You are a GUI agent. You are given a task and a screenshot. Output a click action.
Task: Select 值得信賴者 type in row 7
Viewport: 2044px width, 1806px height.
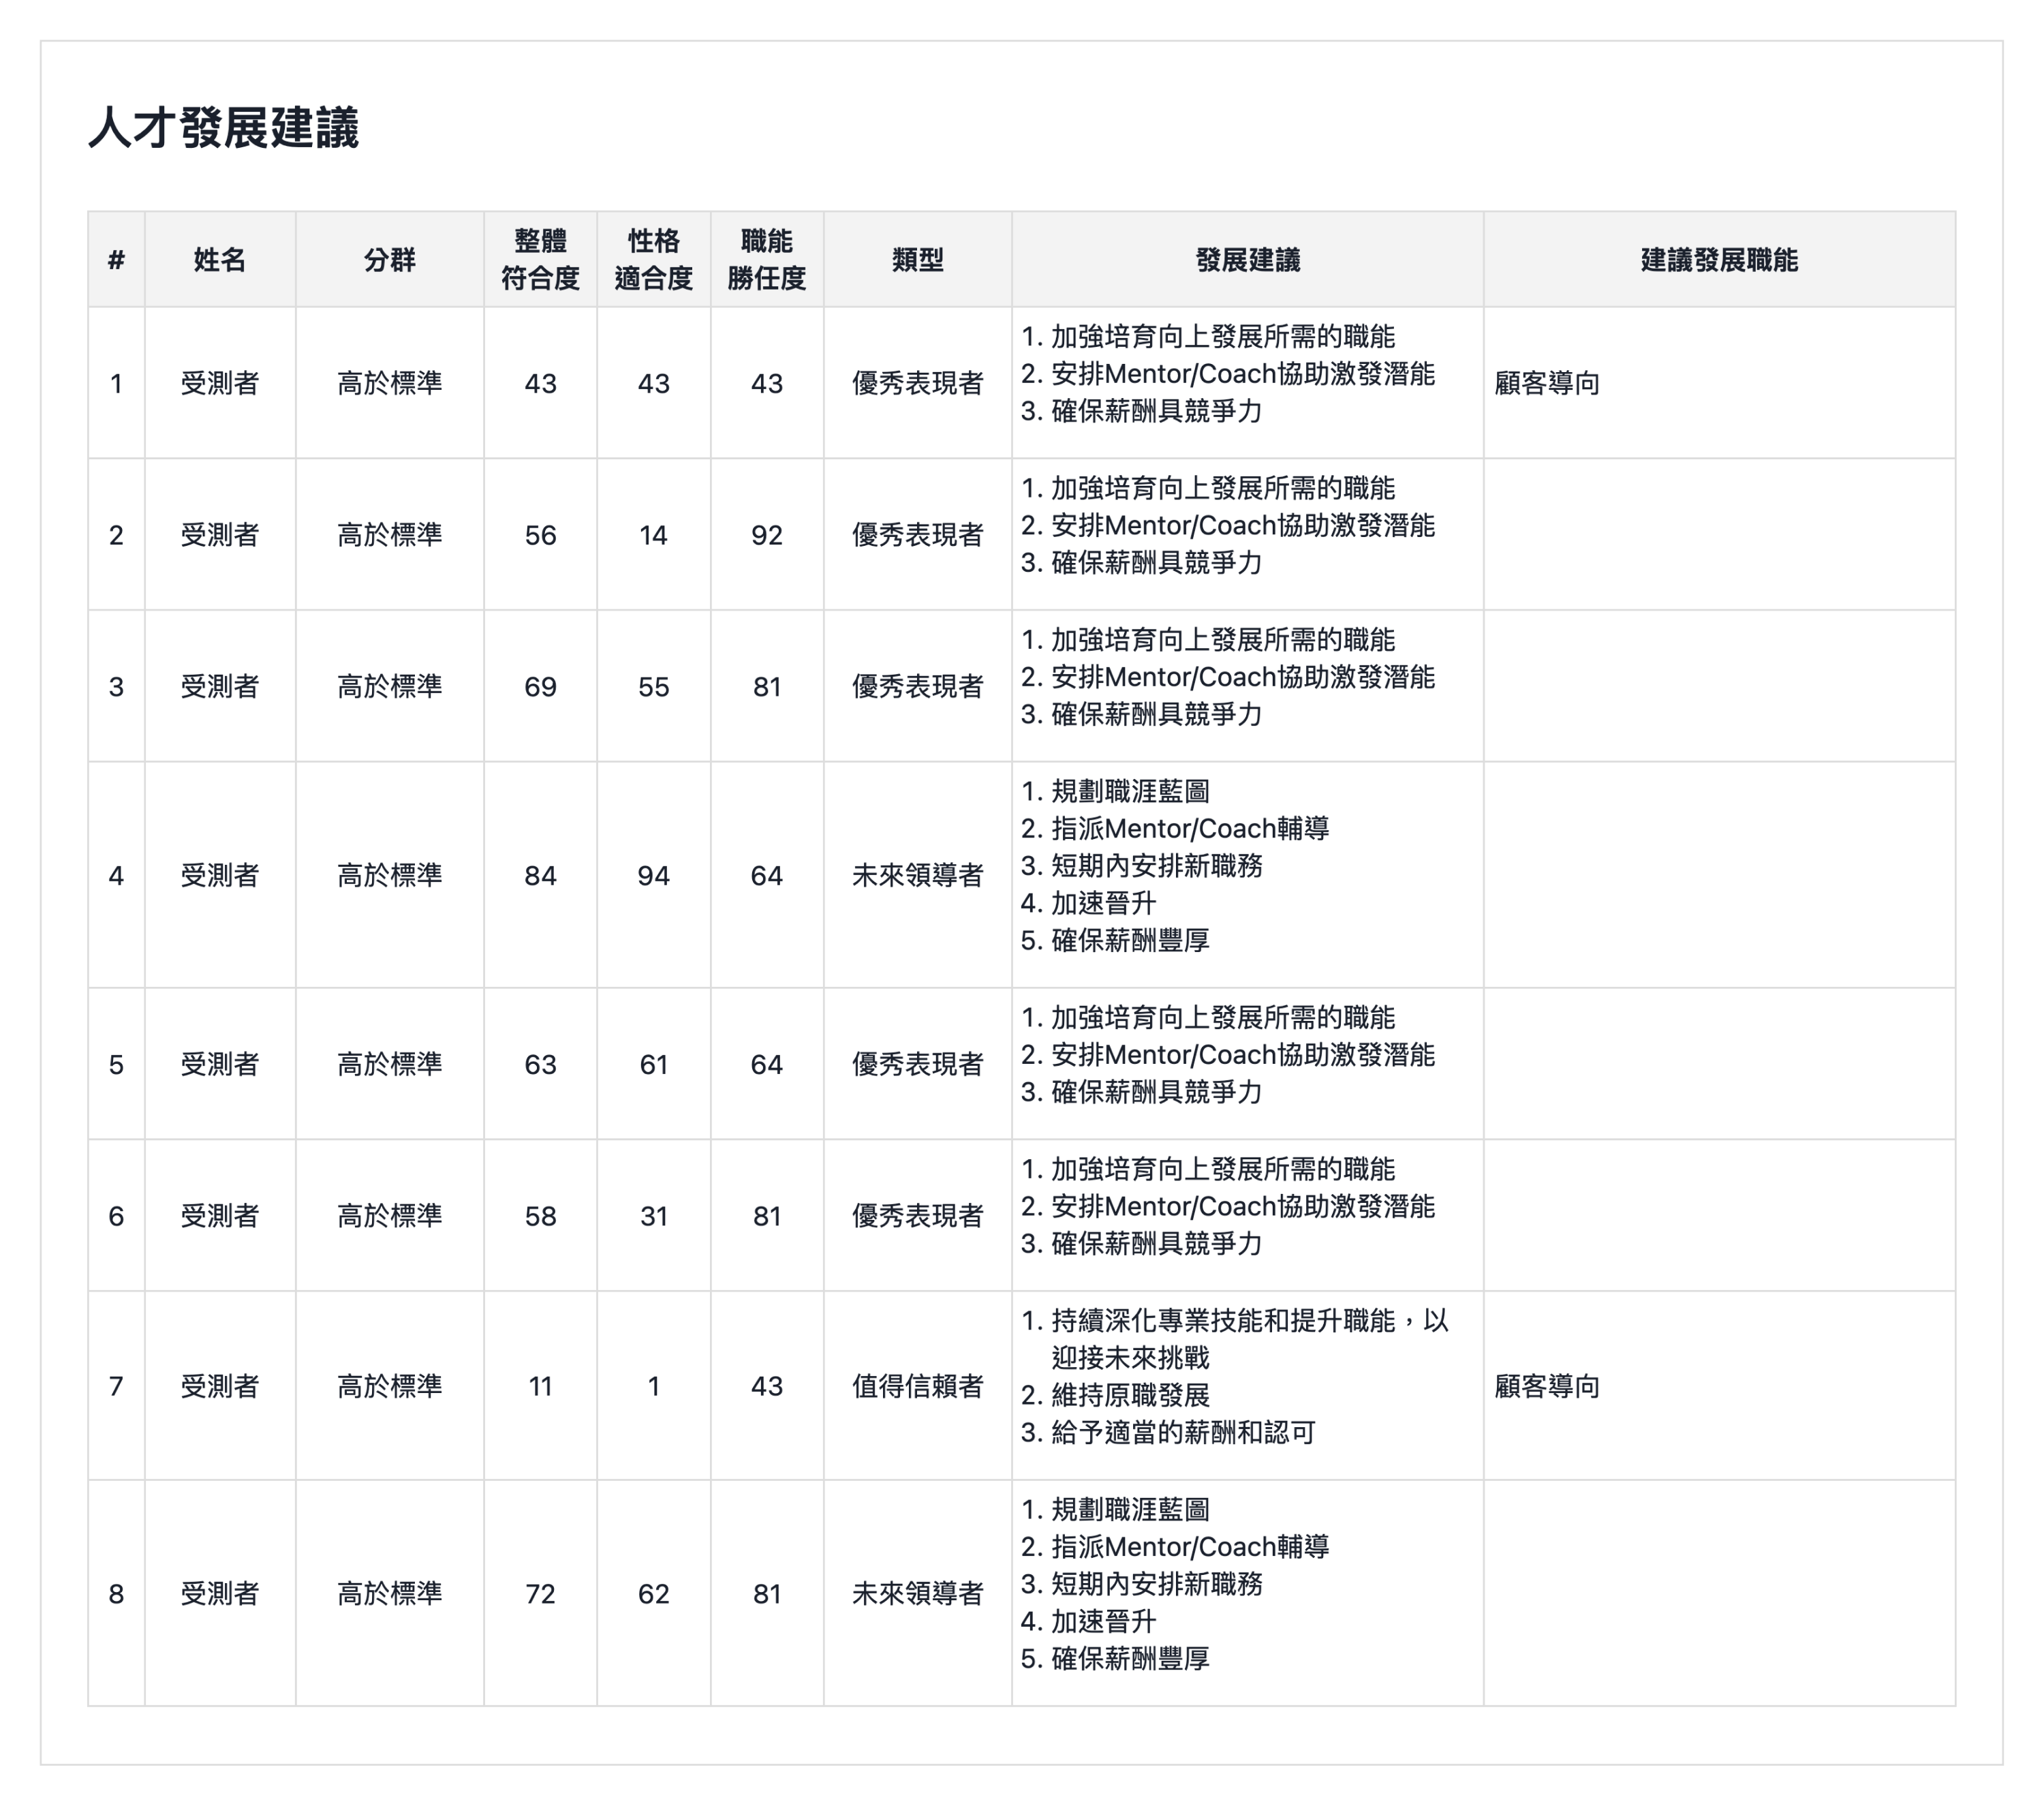click(917, 1386)
